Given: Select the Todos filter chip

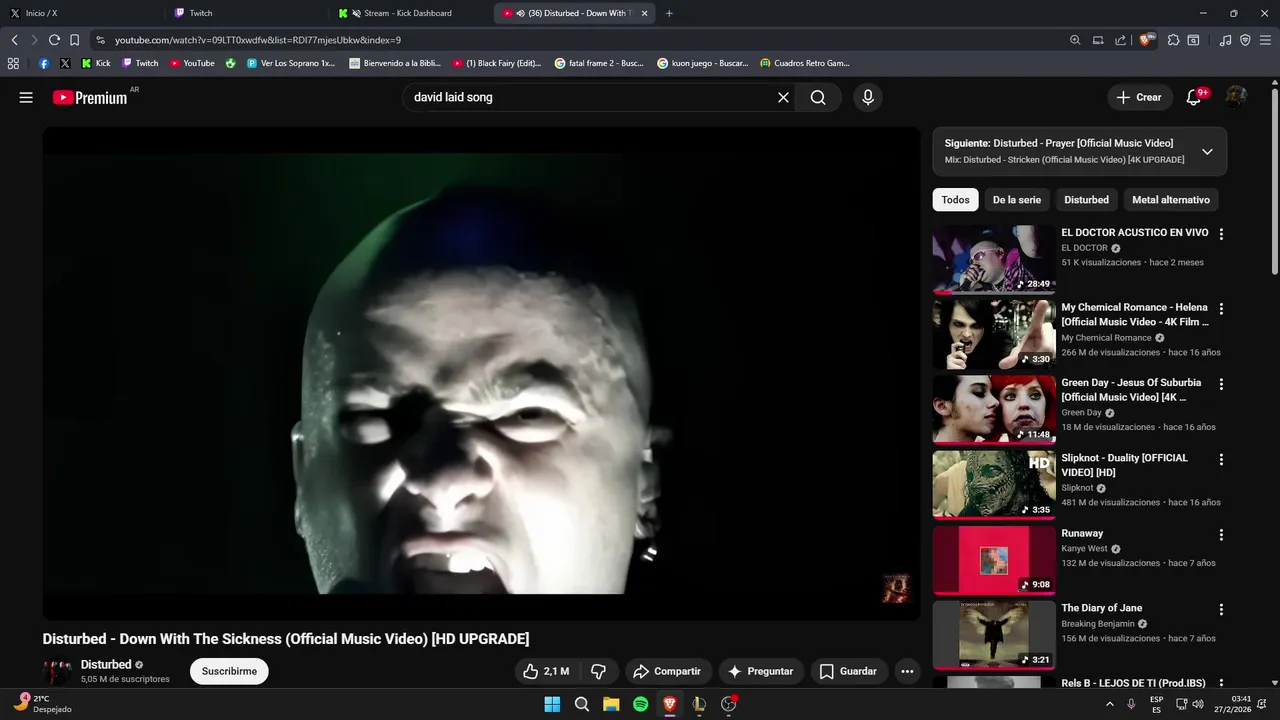Looking at the screenshot, I should point(955,200).
